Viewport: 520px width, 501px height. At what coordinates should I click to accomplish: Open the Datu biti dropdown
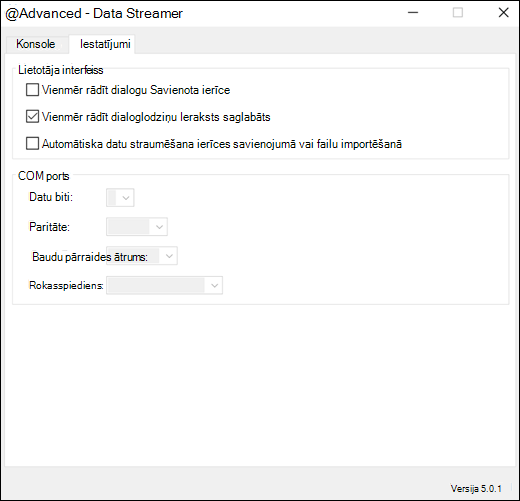[120, 198]
